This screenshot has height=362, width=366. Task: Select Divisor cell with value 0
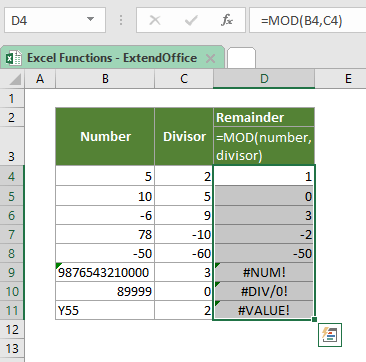tap(184, 291)
